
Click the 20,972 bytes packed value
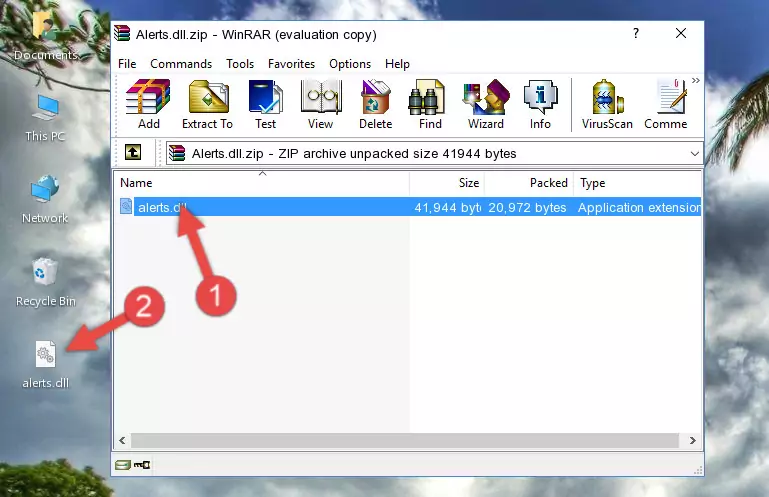527,208
